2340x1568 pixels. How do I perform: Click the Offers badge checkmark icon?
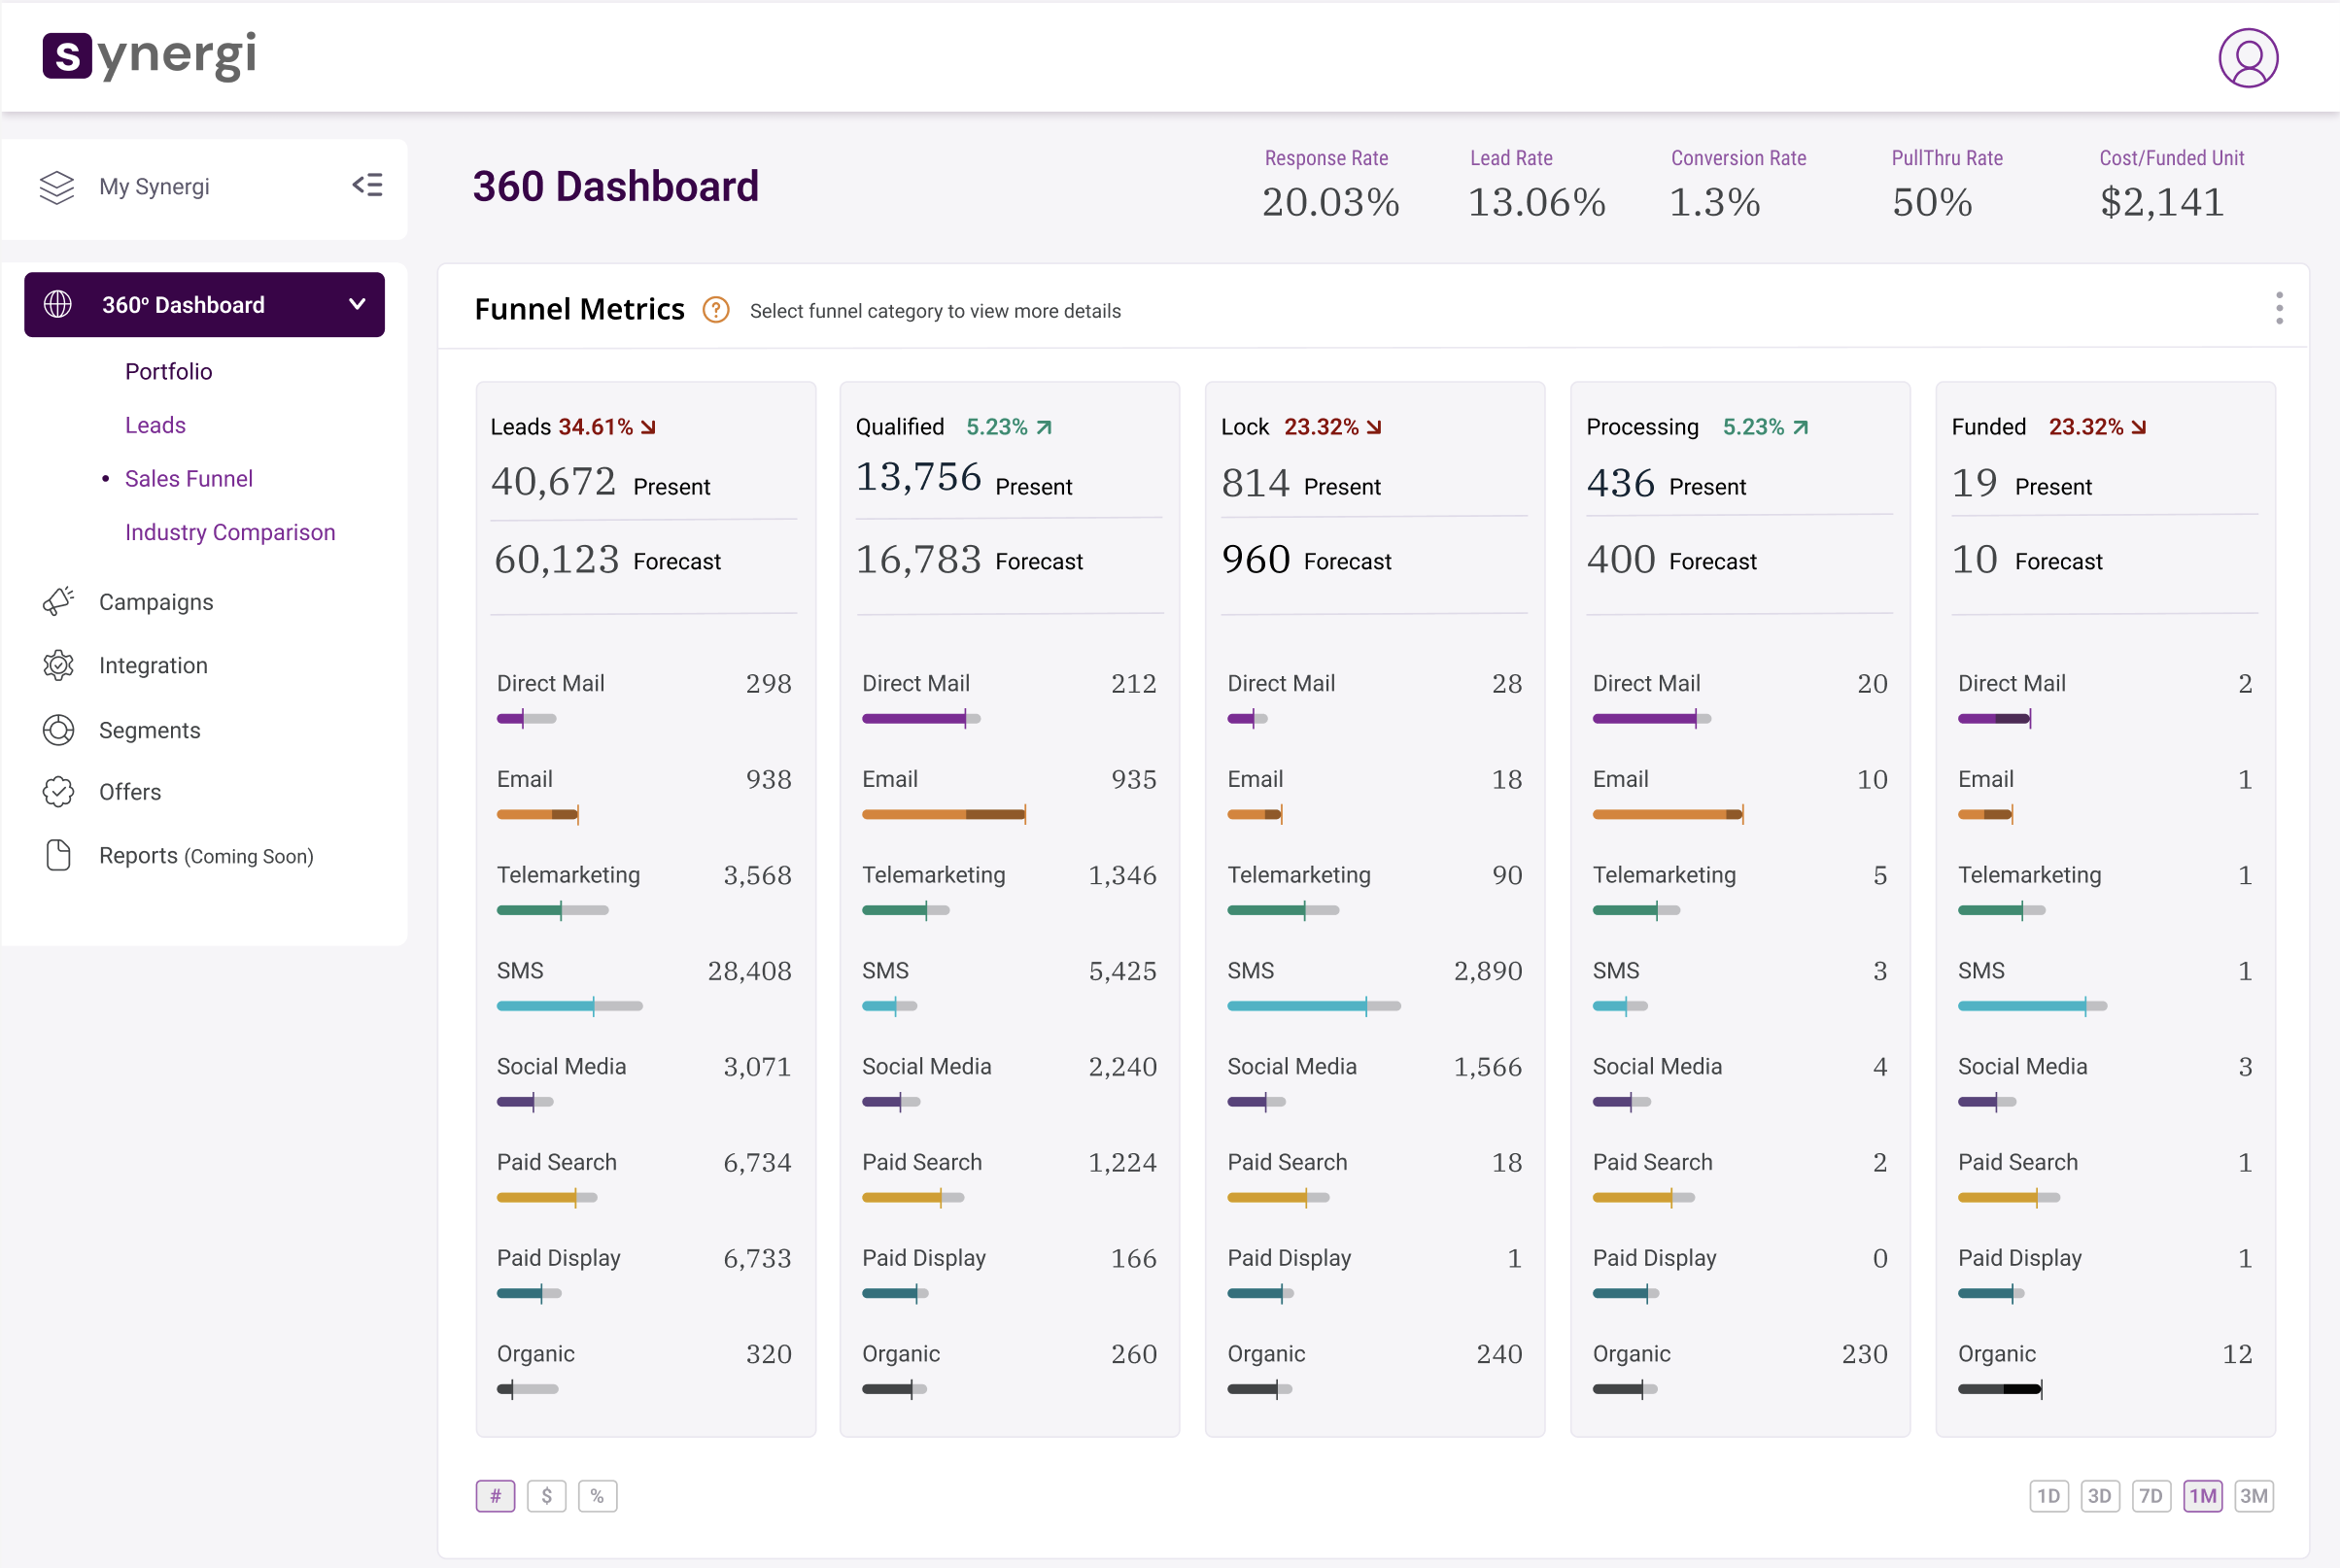(58, 791)
